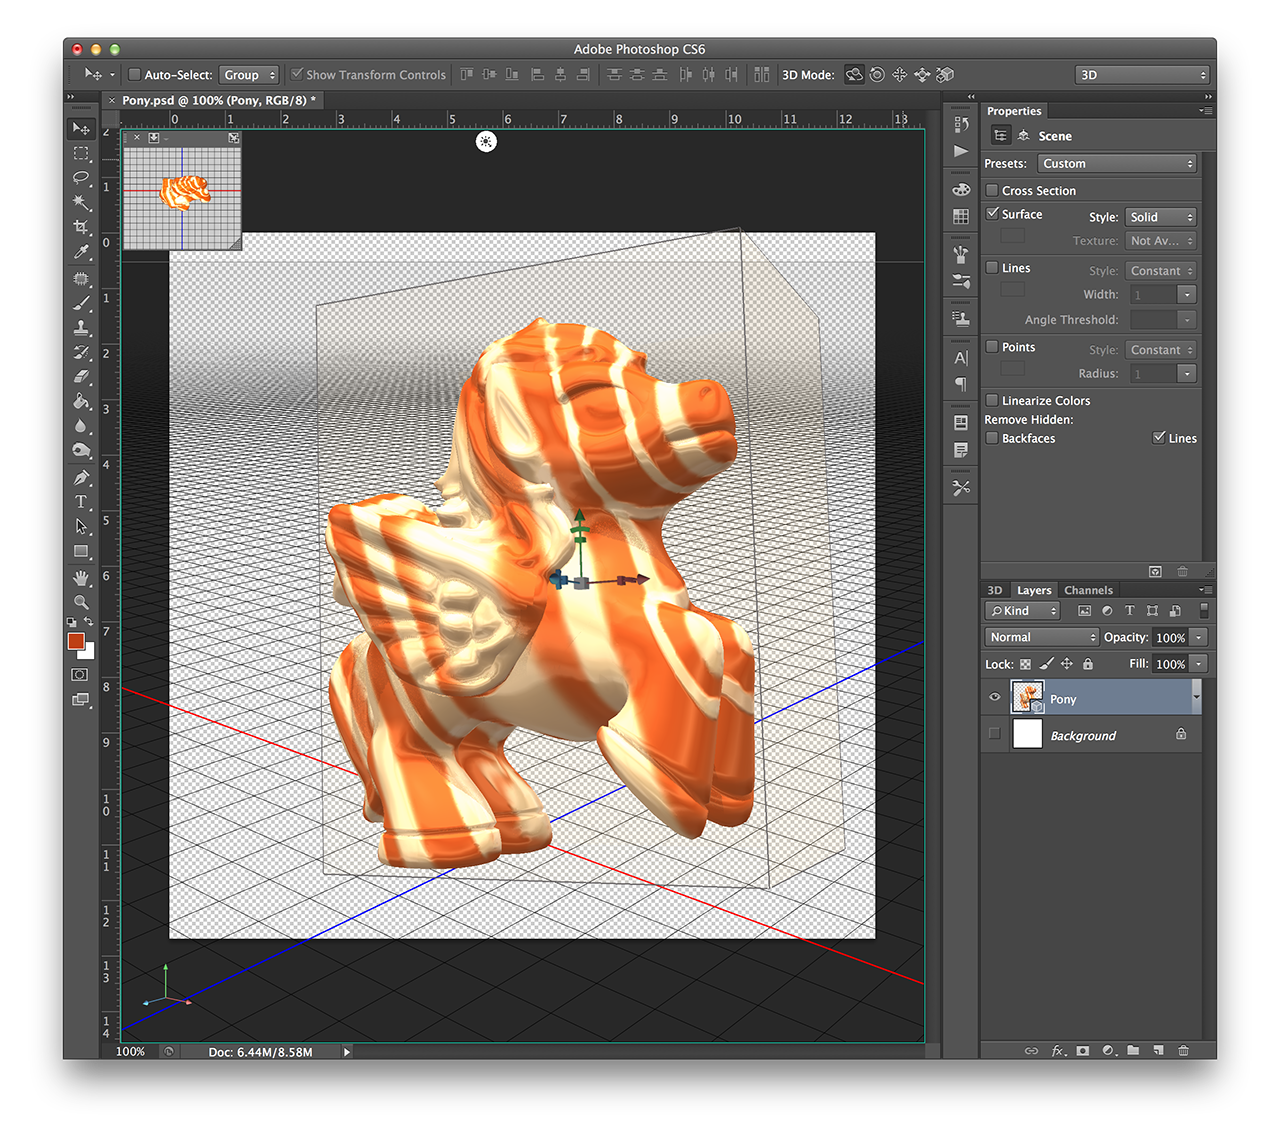Select the Layers tab
1280x1143 pixels.
(x=1034, y=590)
